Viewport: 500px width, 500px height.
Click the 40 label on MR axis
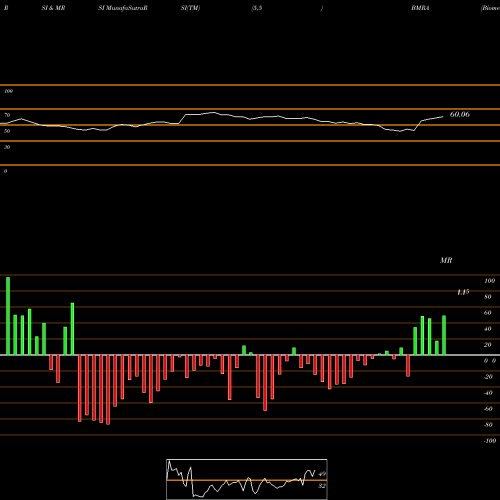pos(488,329)
